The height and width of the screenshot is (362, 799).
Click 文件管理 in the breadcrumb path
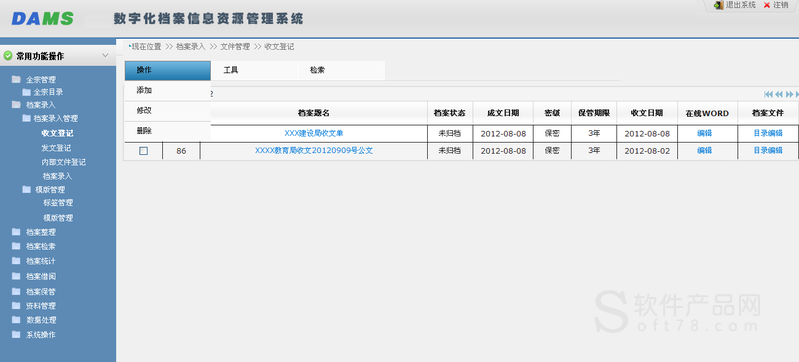pyautogui.click(x=235, y=46)
